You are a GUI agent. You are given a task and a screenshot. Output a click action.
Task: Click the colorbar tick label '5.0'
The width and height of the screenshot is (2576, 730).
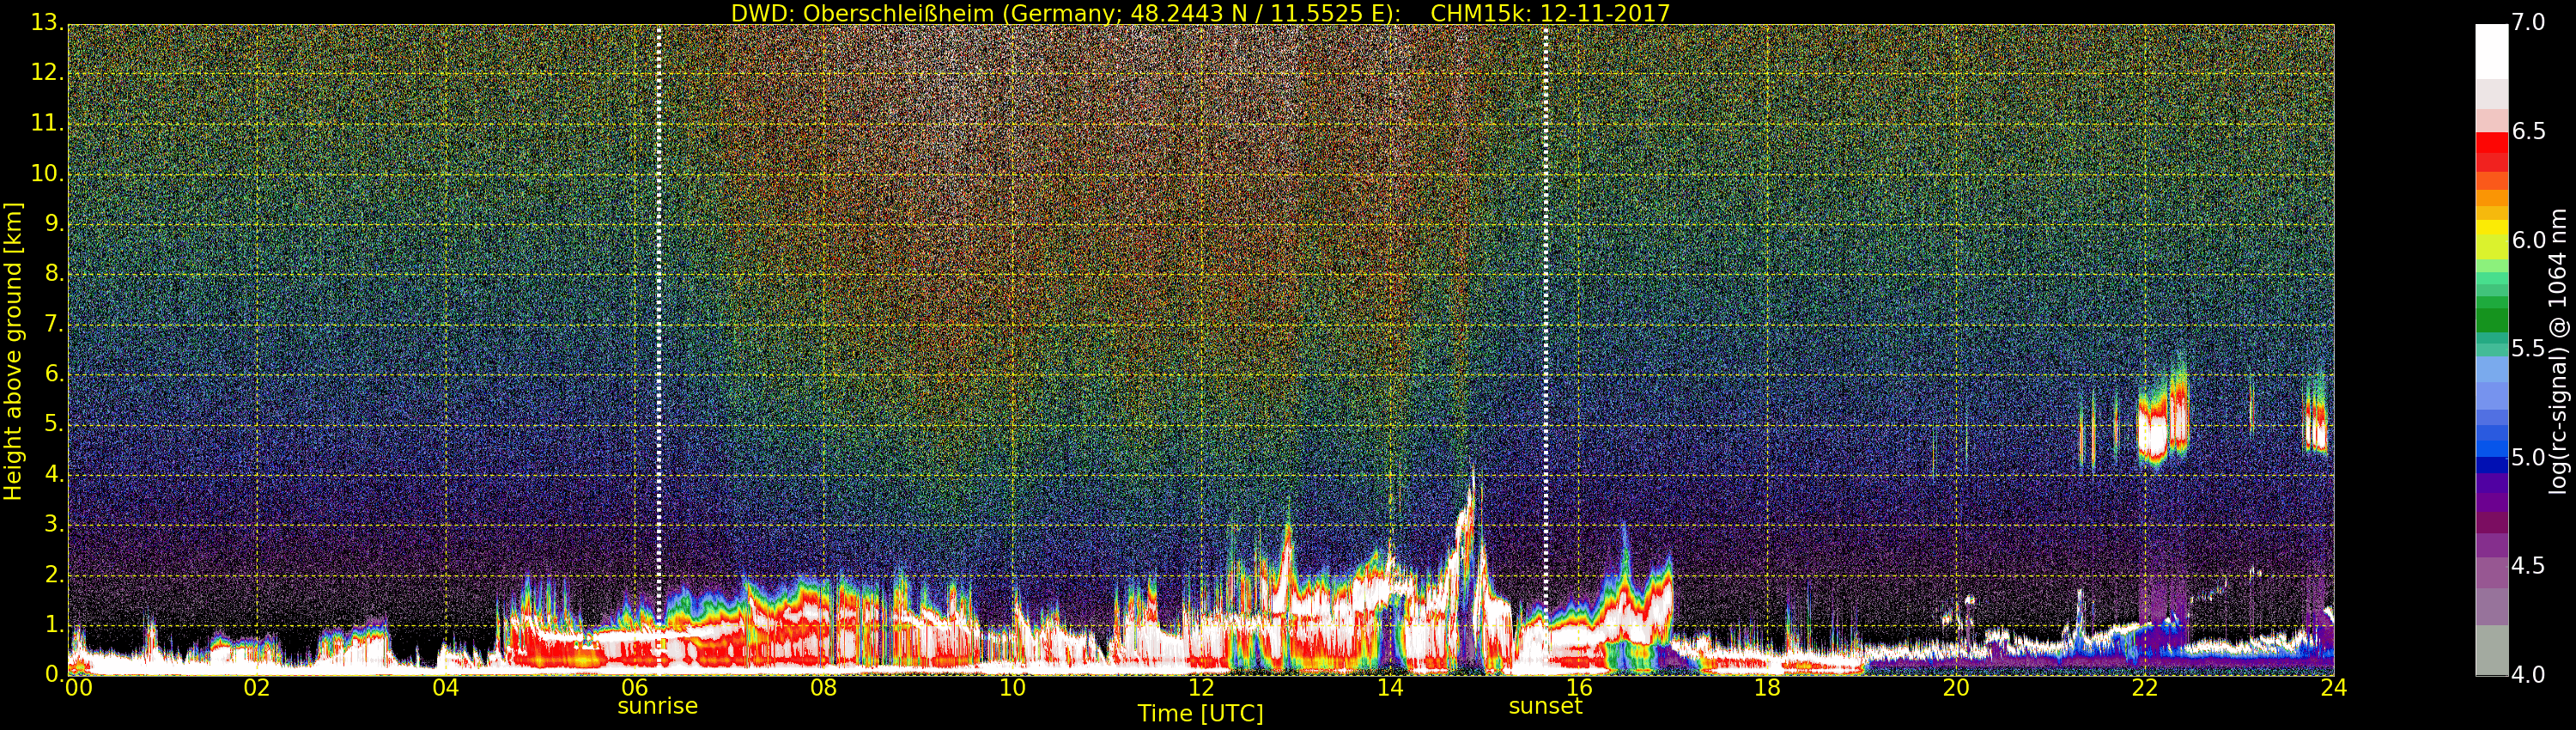(x=2530, y=458)
